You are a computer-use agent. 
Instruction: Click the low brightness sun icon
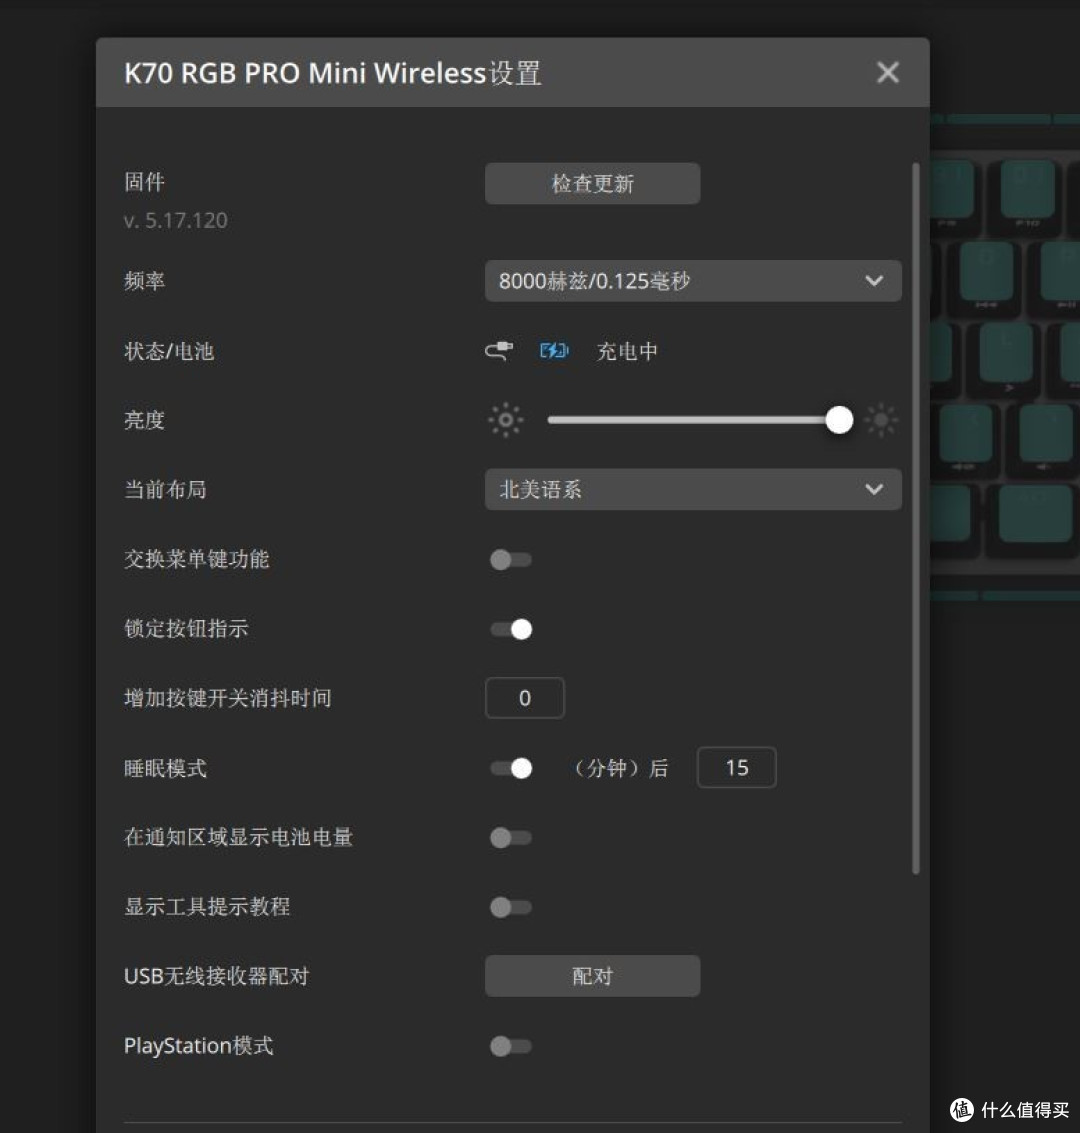(x=506, y=420)
